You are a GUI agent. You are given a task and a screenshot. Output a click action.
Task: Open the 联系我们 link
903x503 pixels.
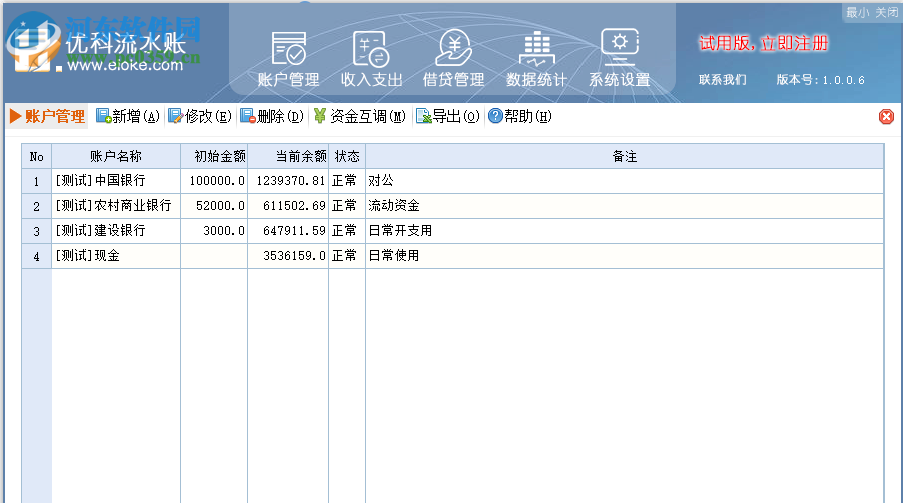(723, 80)
